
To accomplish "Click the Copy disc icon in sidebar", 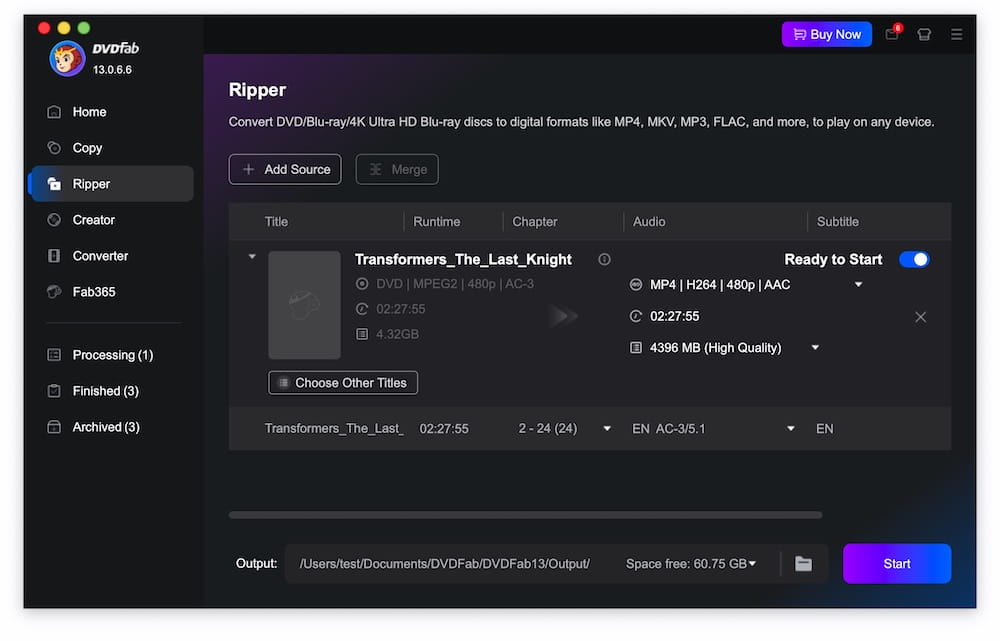I will tap(54, 148).
